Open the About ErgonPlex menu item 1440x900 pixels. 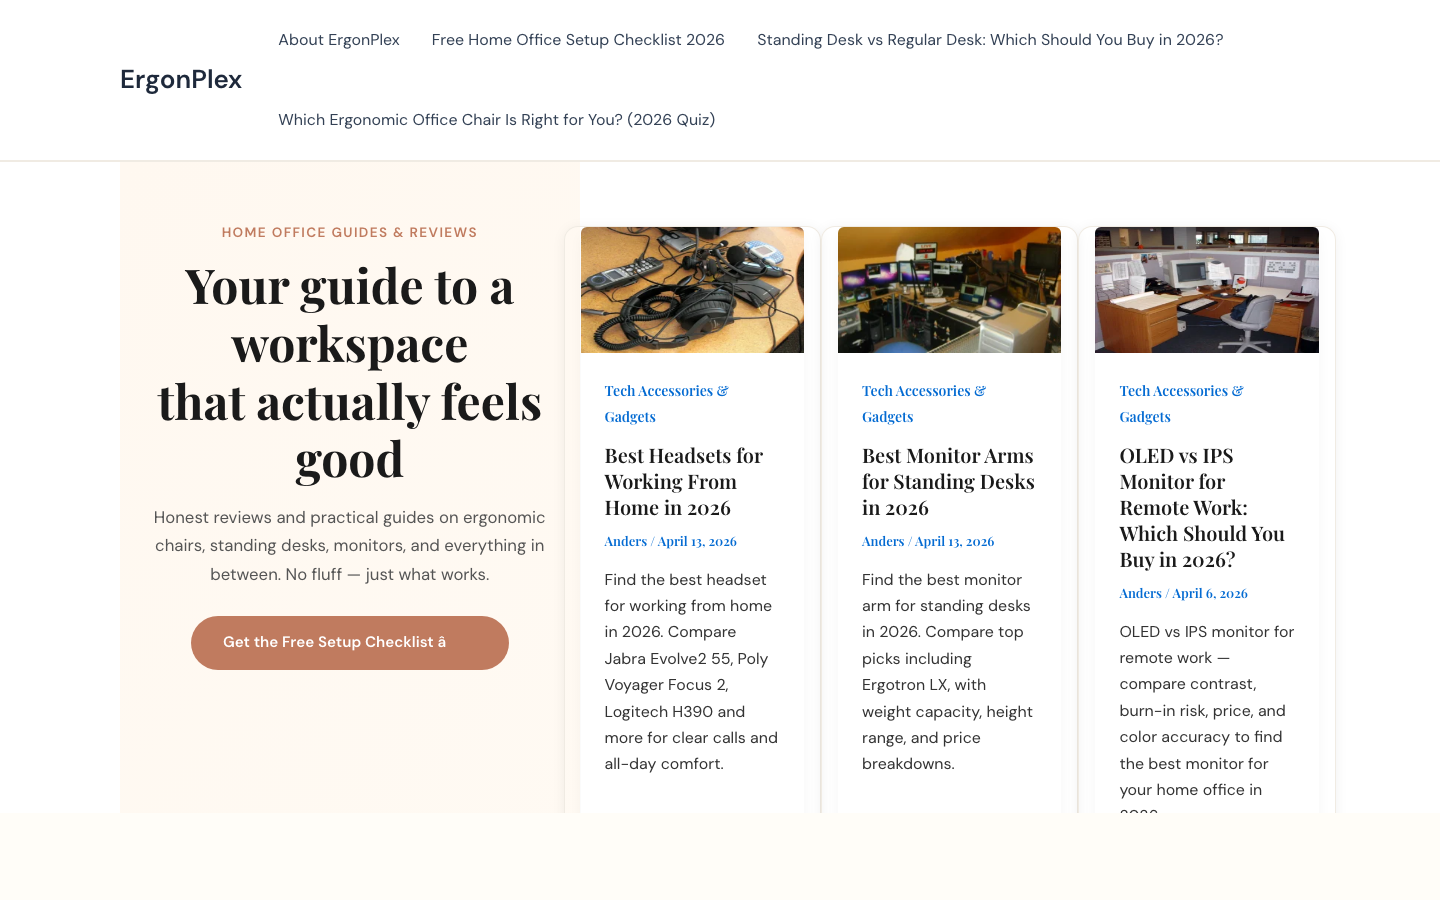pos(338,40)
